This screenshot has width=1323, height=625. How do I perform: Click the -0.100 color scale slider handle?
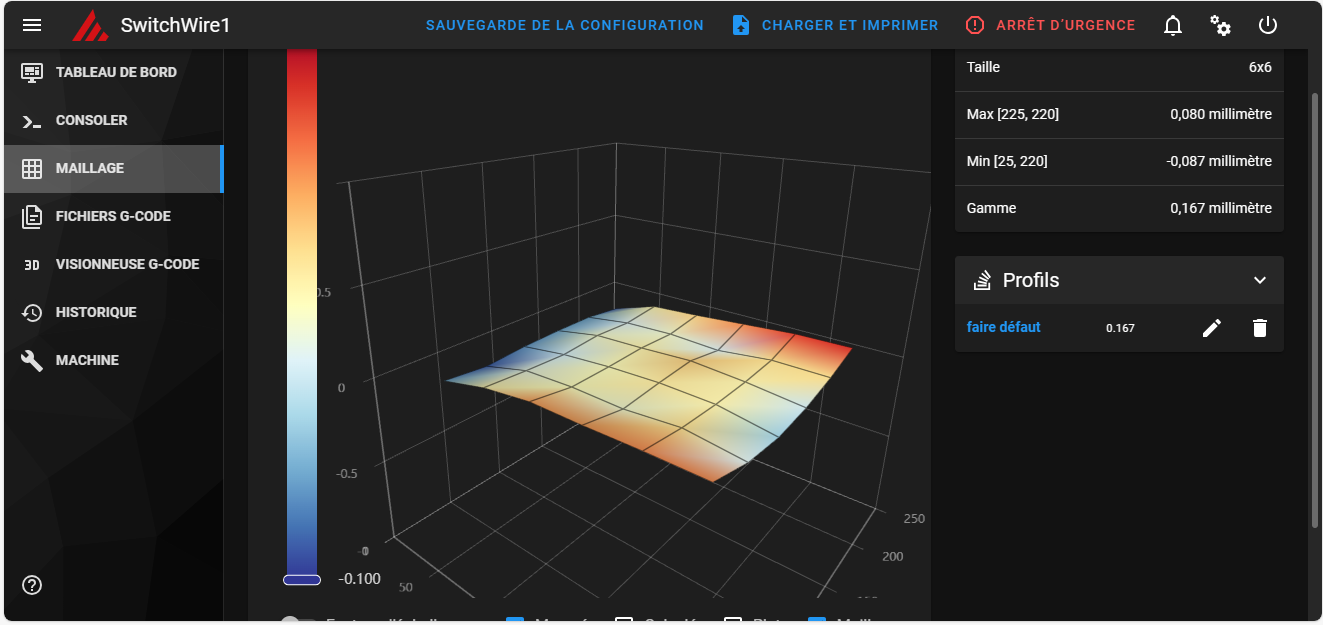(x=302, y=579)
